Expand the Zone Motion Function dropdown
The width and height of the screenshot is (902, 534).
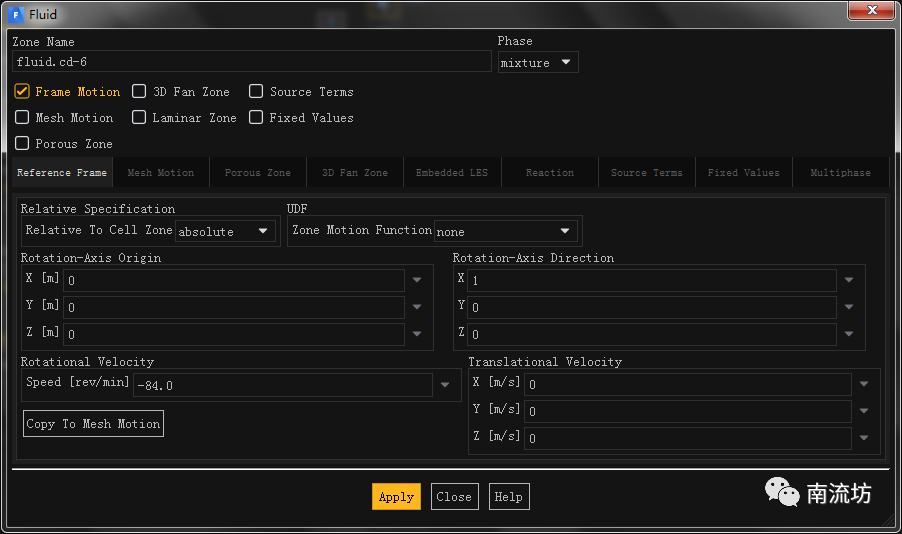506,231
